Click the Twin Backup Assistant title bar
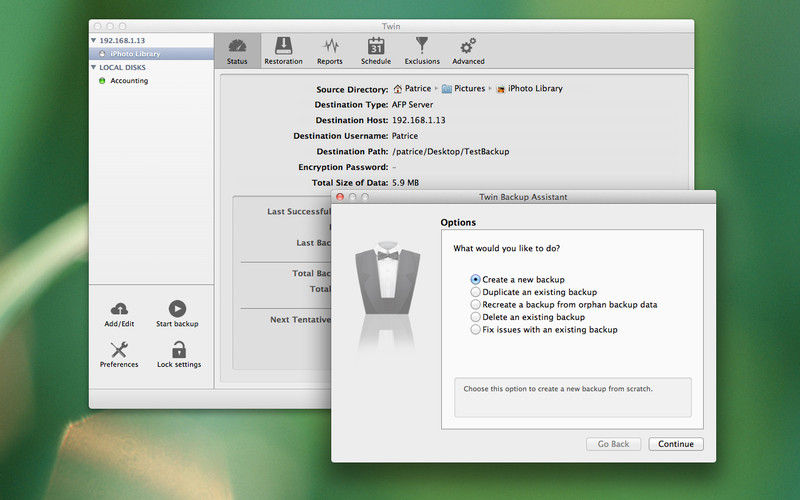Viewport: 800px width, 500px height. 523,197
